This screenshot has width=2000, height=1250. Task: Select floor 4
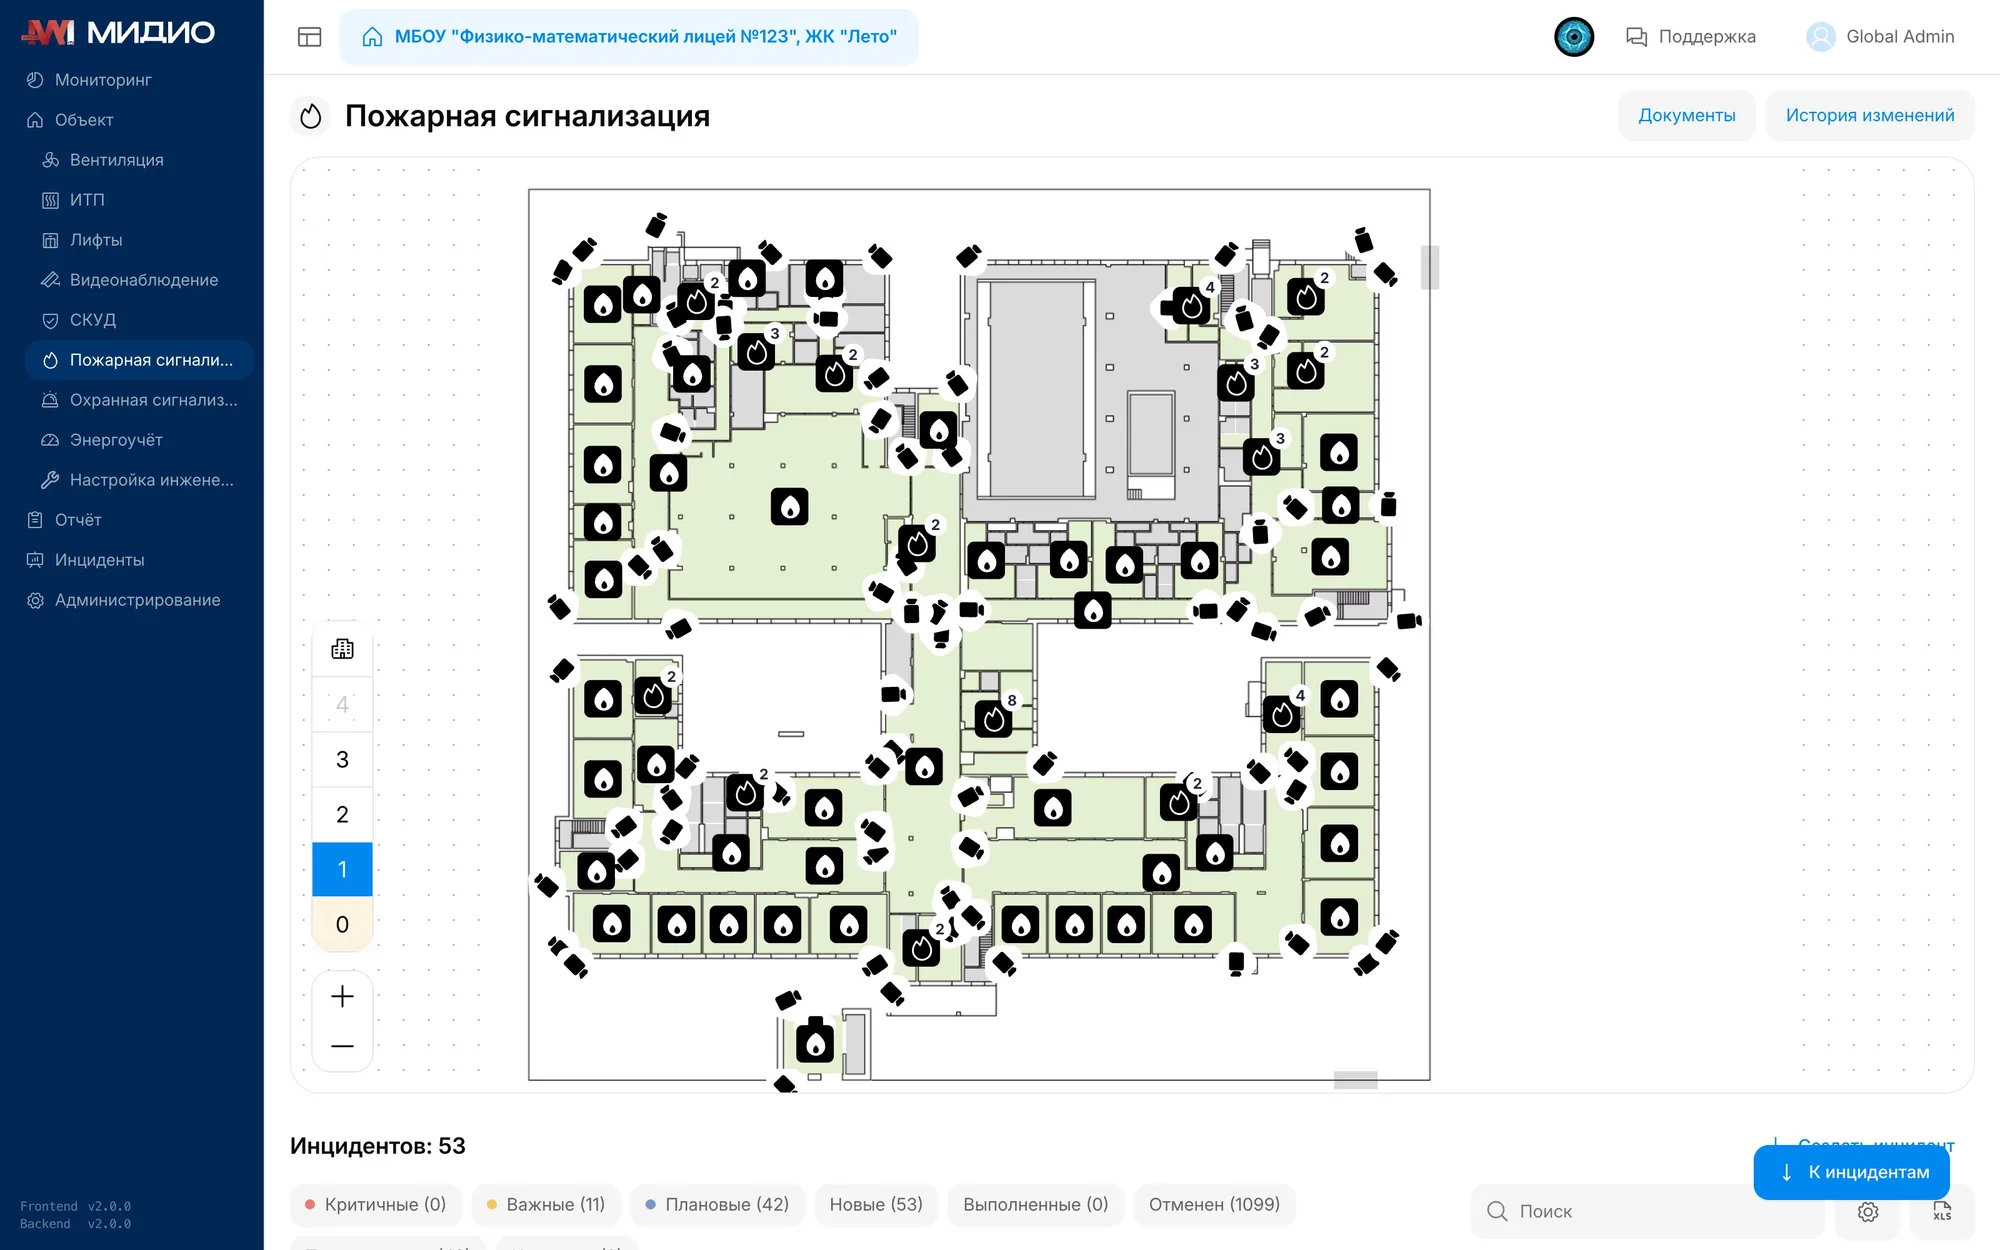click(x=342, y=705)
